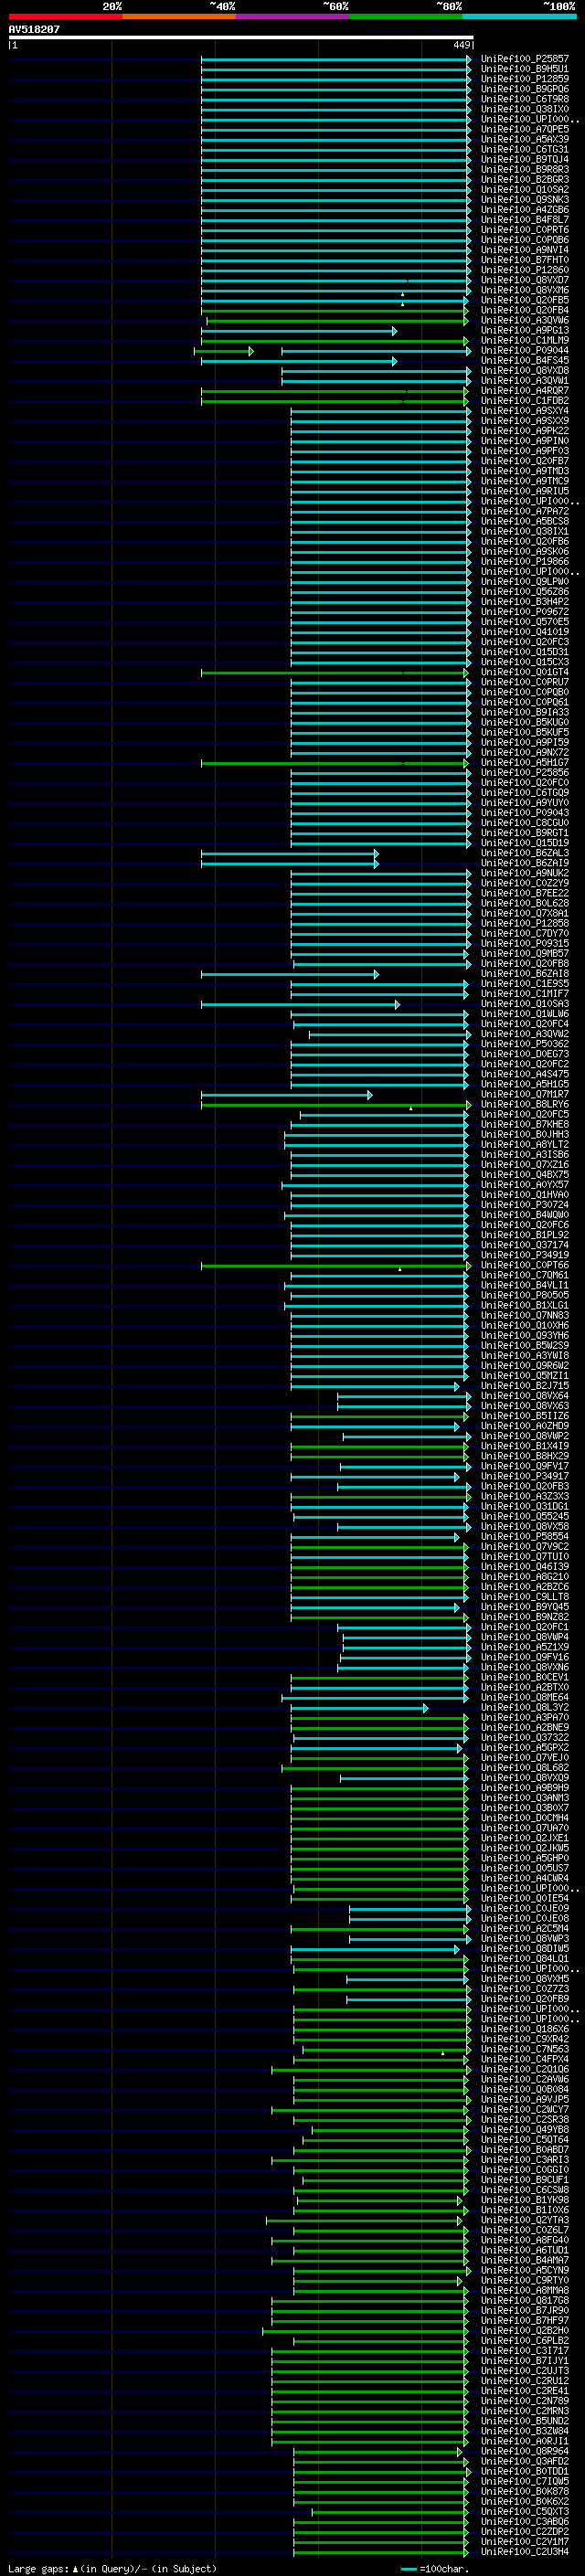The image size is (585, 2576).
Task: Click the white query sequence bar
Action: [241, 38]
